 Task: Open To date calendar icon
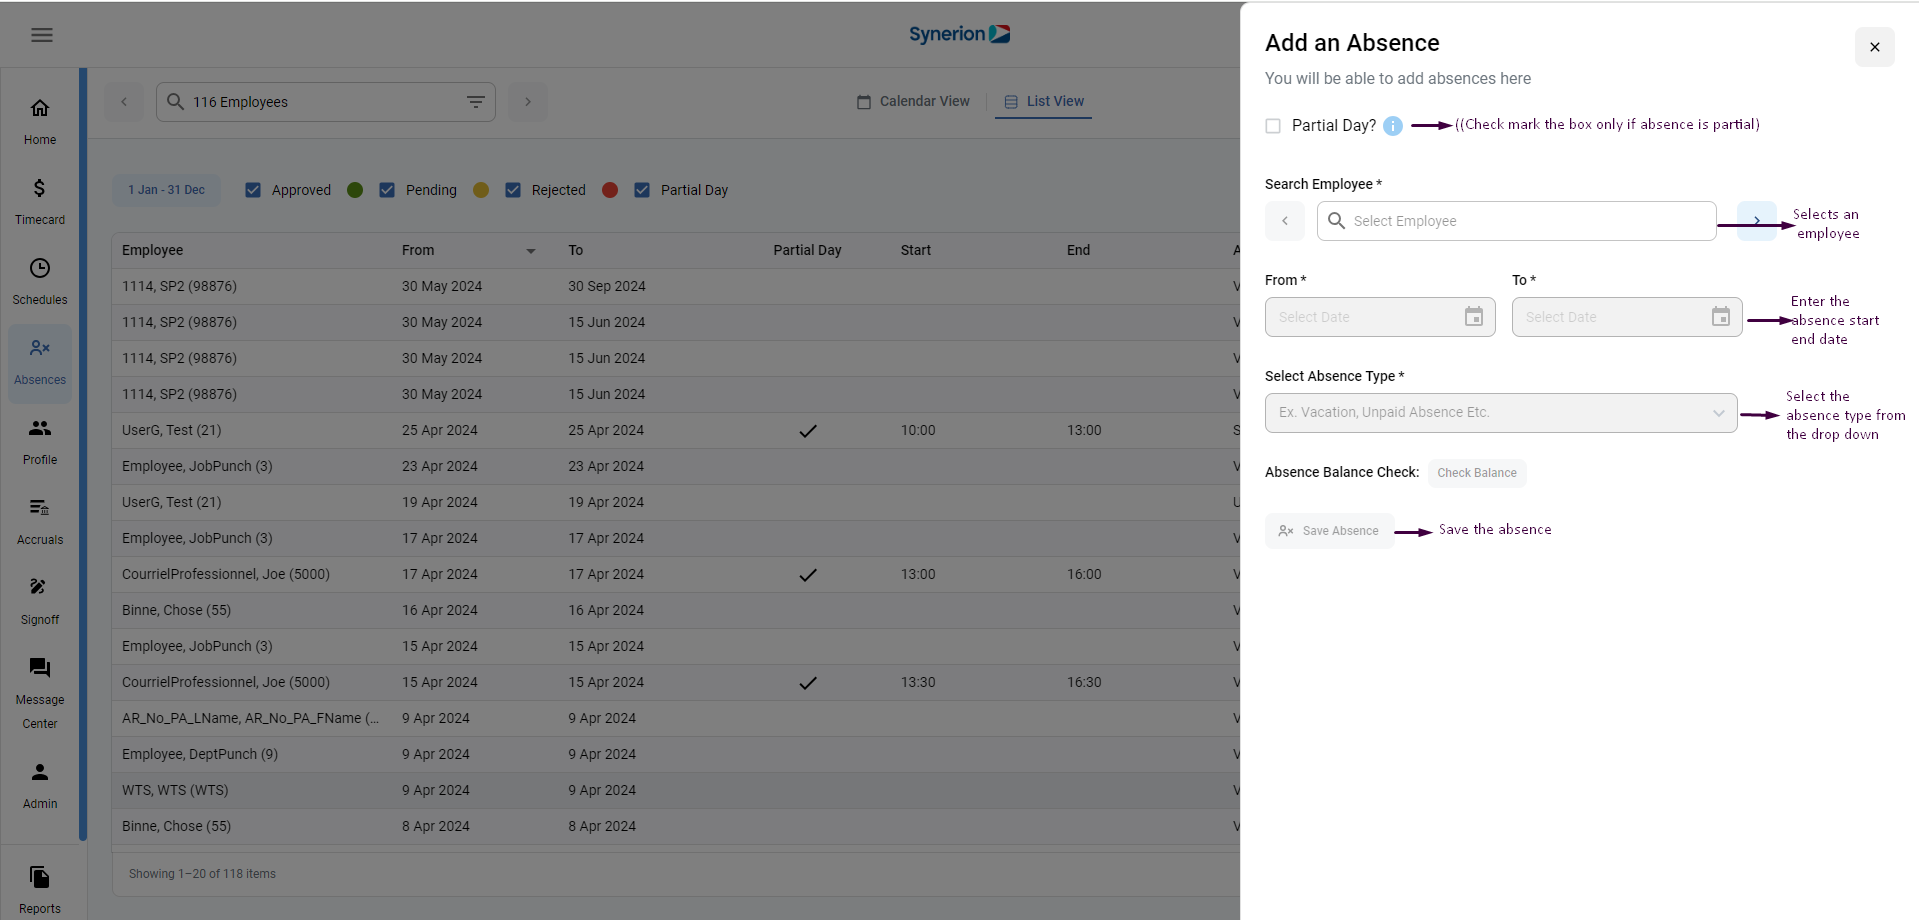pos(1721,317)
